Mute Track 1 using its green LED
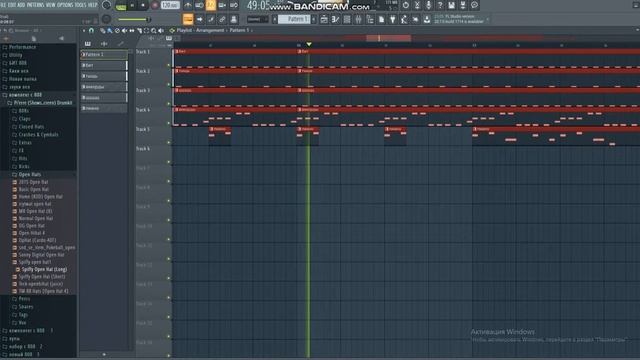 tap(169, 65)
